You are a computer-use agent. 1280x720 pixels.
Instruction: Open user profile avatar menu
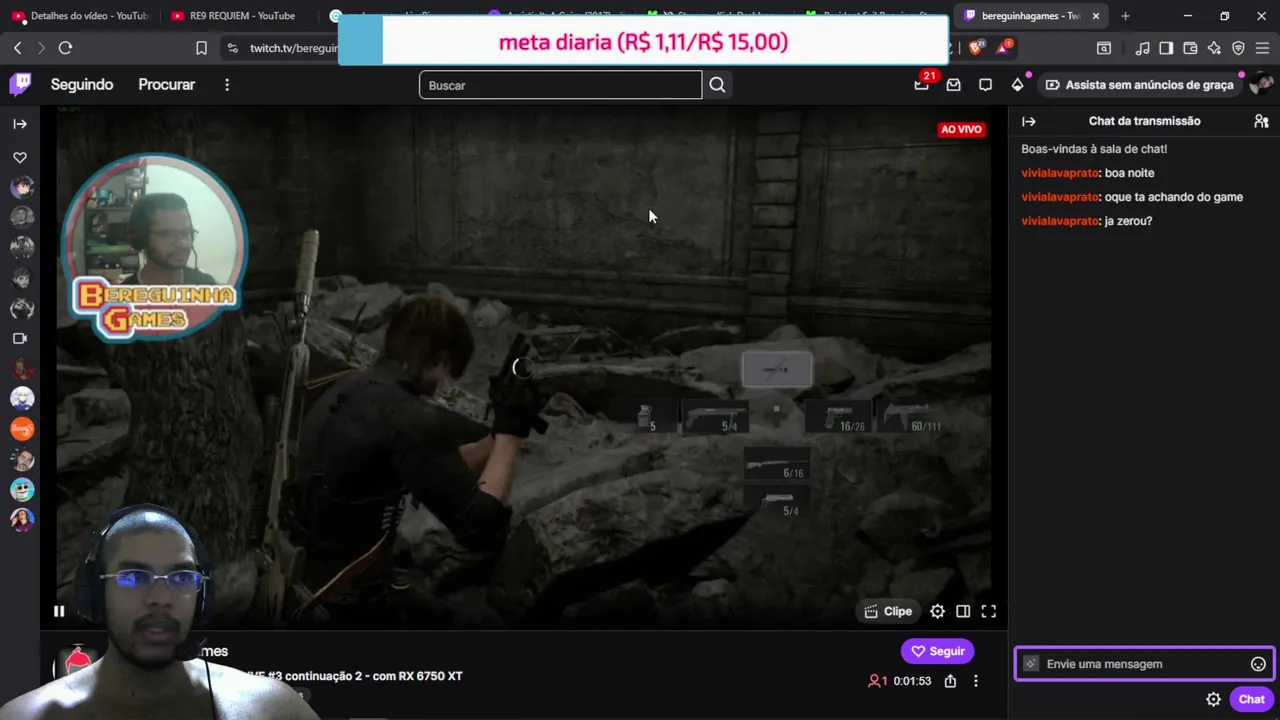pos(1260,85)
